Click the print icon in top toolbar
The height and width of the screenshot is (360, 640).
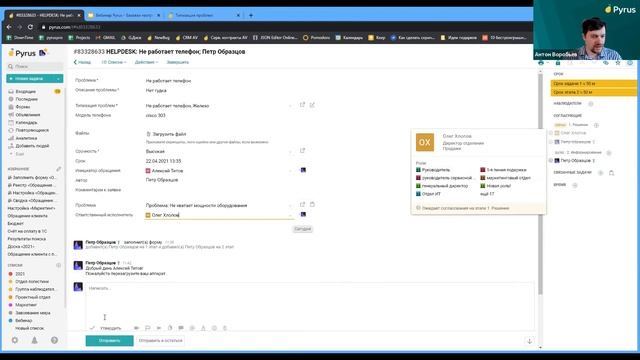[x=541, y=63]
